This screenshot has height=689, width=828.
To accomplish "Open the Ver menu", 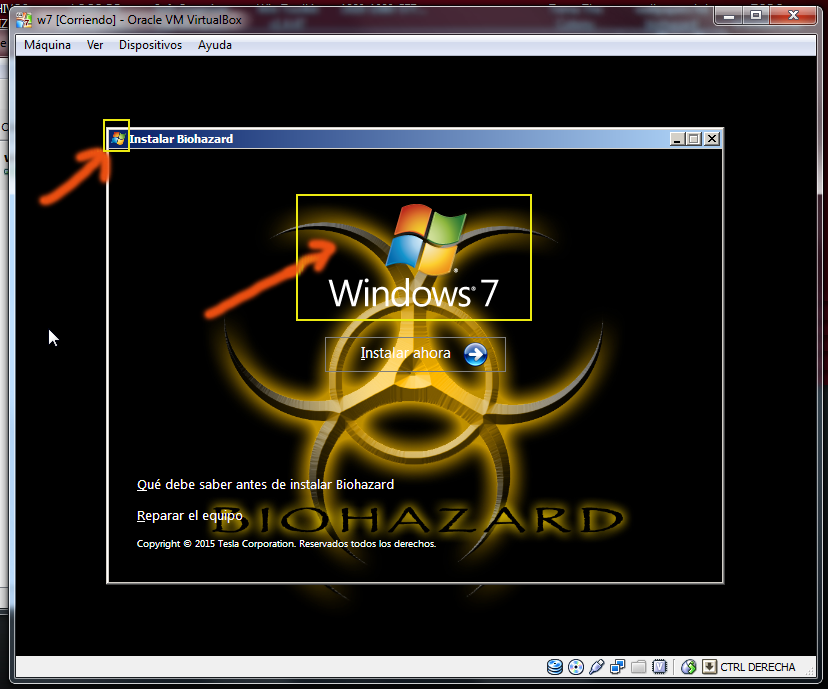I will point(95,45).
